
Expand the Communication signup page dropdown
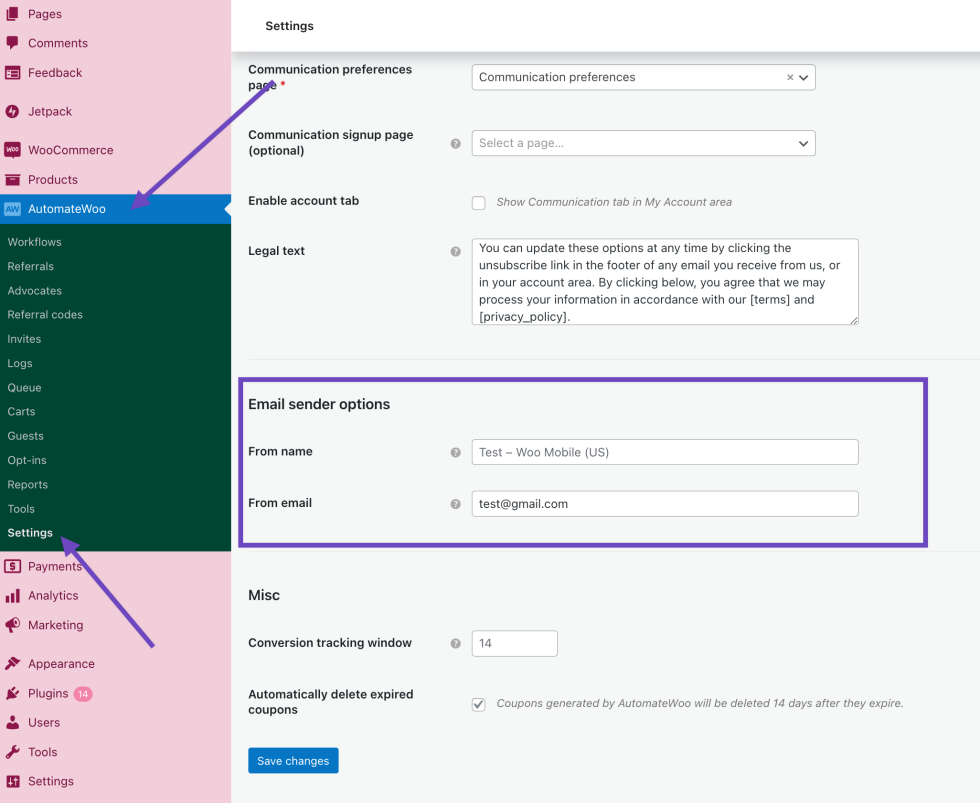click(643, 143)
